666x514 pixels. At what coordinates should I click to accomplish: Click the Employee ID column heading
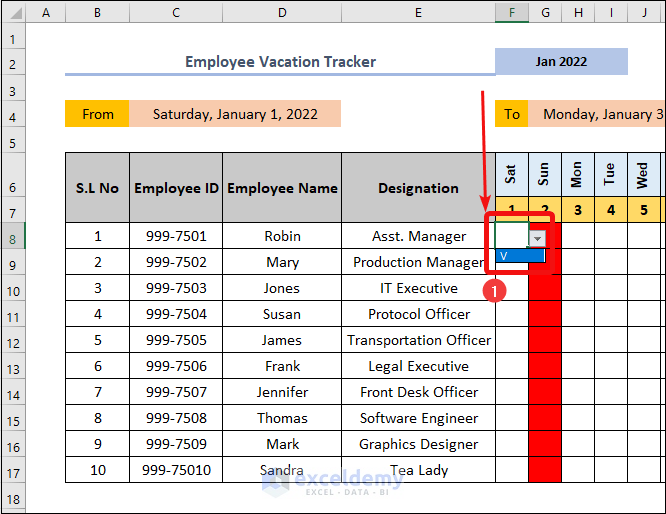[176, 188]
